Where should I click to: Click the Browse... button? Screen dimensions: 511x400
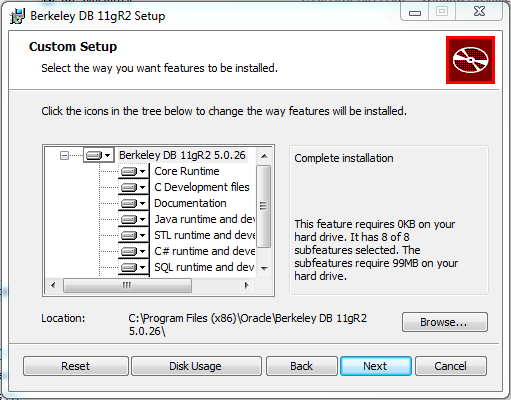point(445,322)
